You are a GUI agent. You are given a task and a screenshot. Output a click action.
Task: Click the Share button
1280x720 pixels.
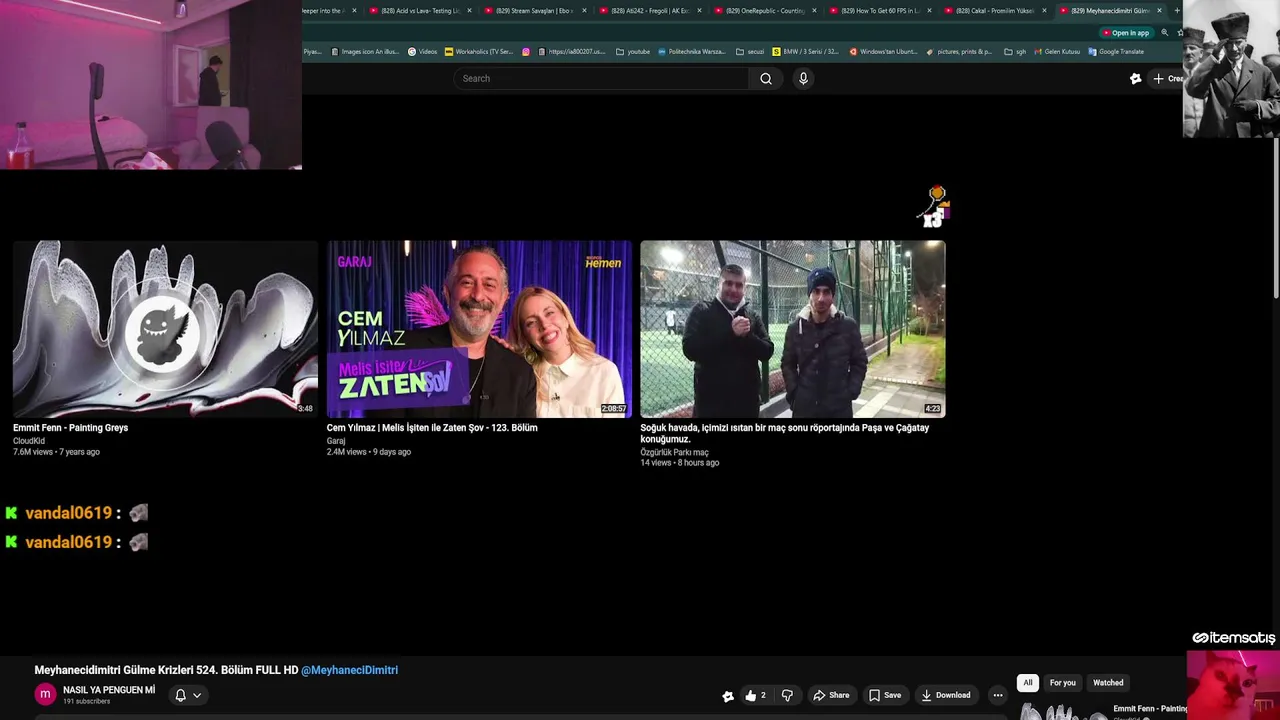pyautogui.click(x=831, y=695)
